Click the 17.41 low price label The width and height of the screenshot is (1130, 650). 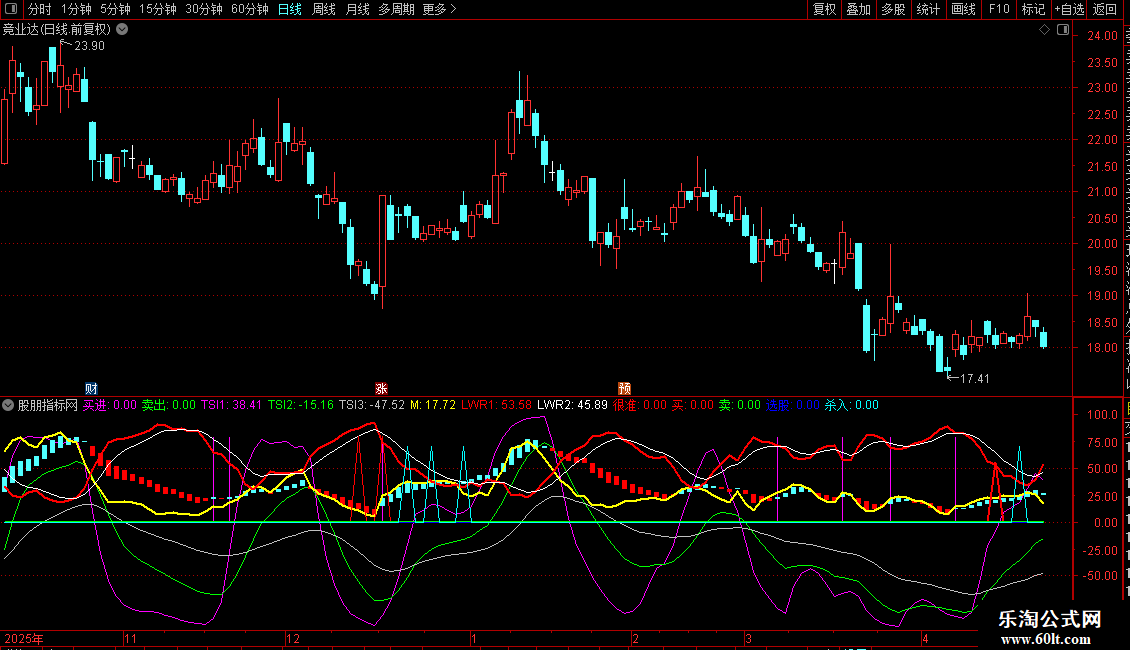tap(974, 379)
